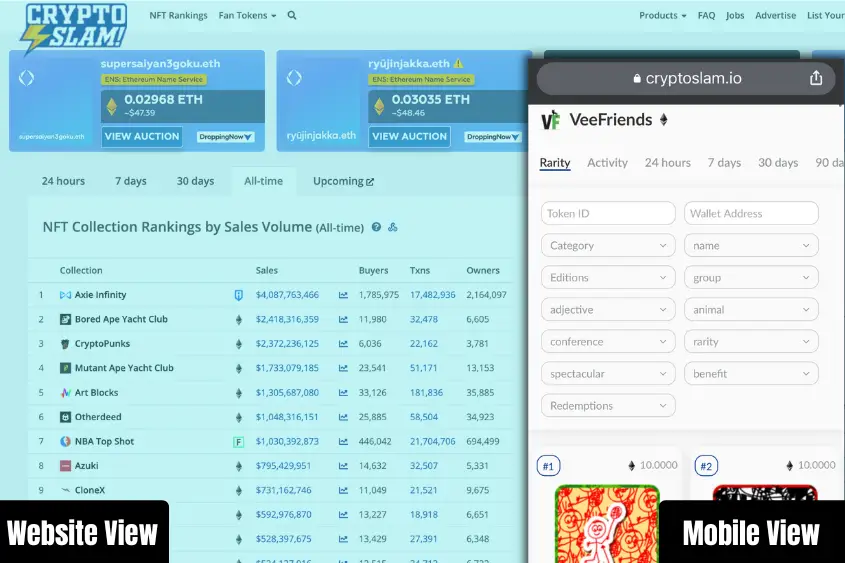Expand the name dropdown in mobile view
Viewport: 845px width, 563px height.
751,246
